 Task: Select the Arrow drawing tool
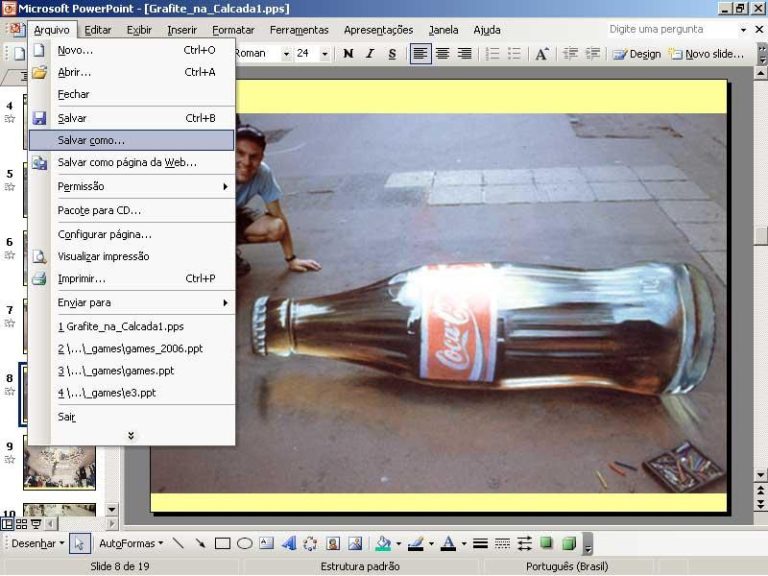pyautogui.click(x=200, y=544)
